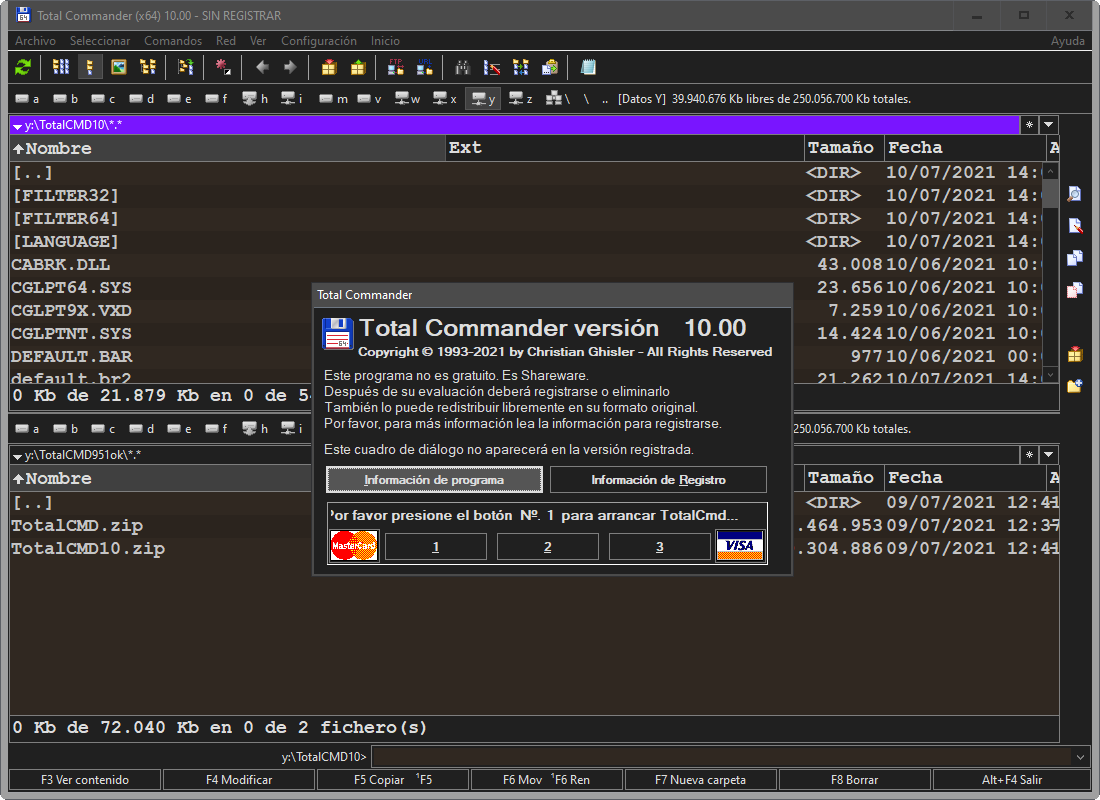Open the top panel directory history dropdown
The image size is (1100, 800).
[x=1049, y=125]
